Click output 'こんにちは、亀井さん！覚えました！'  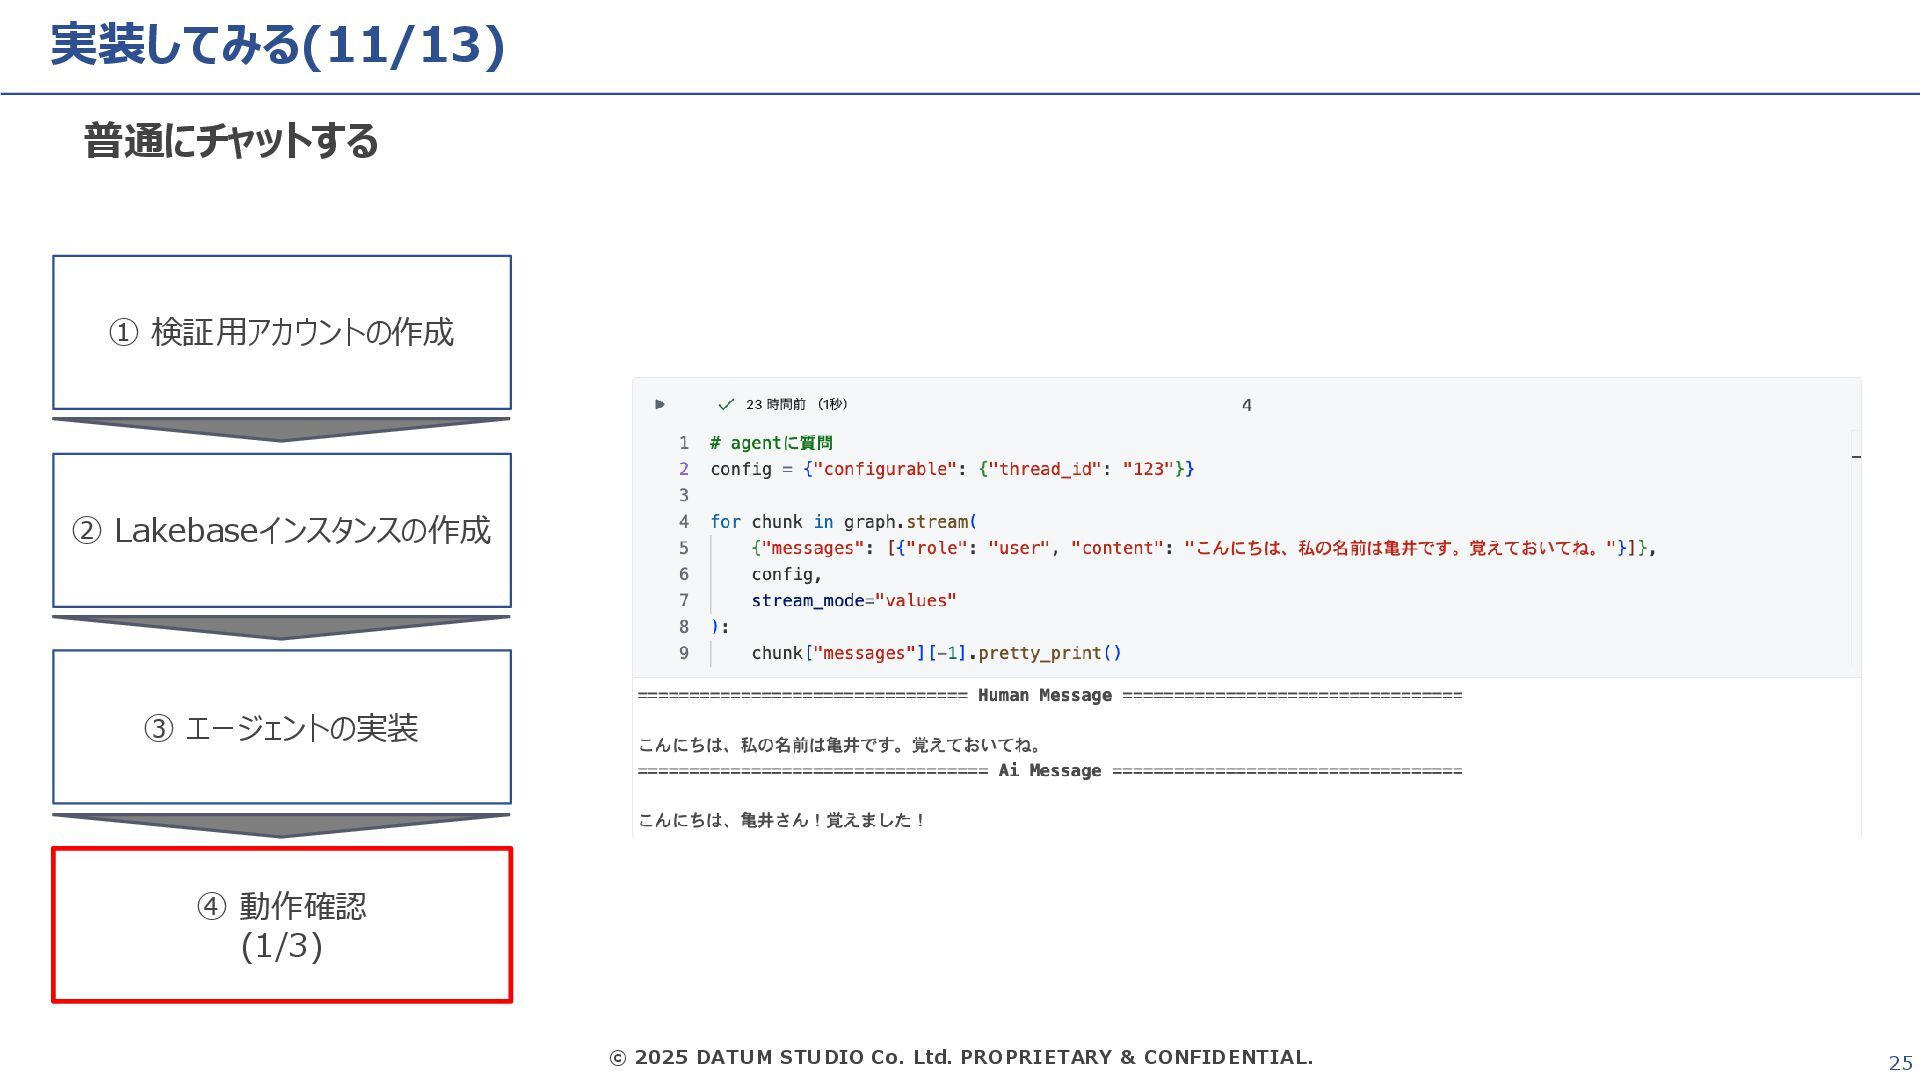782,820
